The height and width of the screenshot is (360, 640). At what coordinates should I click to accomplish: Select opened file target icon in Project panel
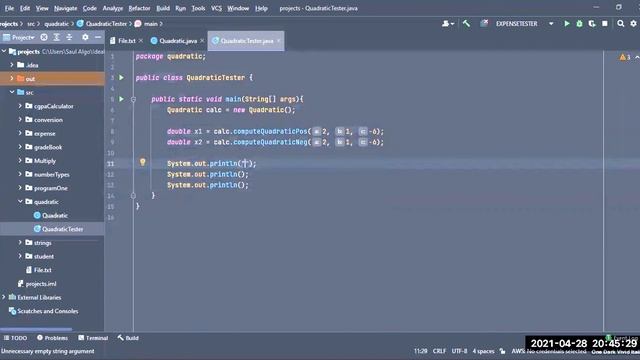[44, 38]
